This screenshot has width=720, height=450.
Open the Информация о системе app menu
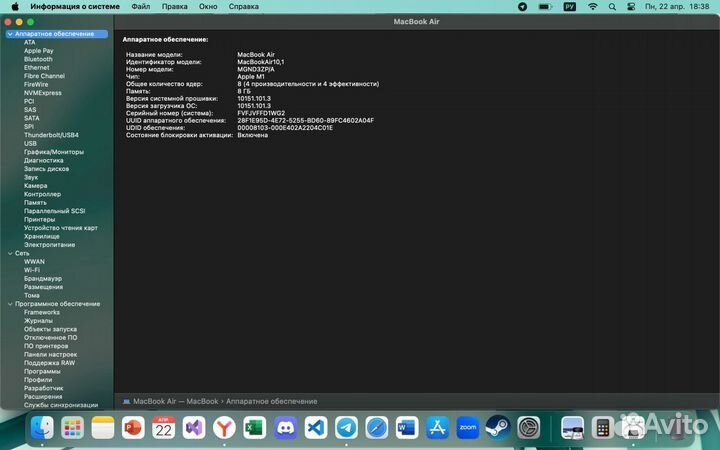coord(75,6)
